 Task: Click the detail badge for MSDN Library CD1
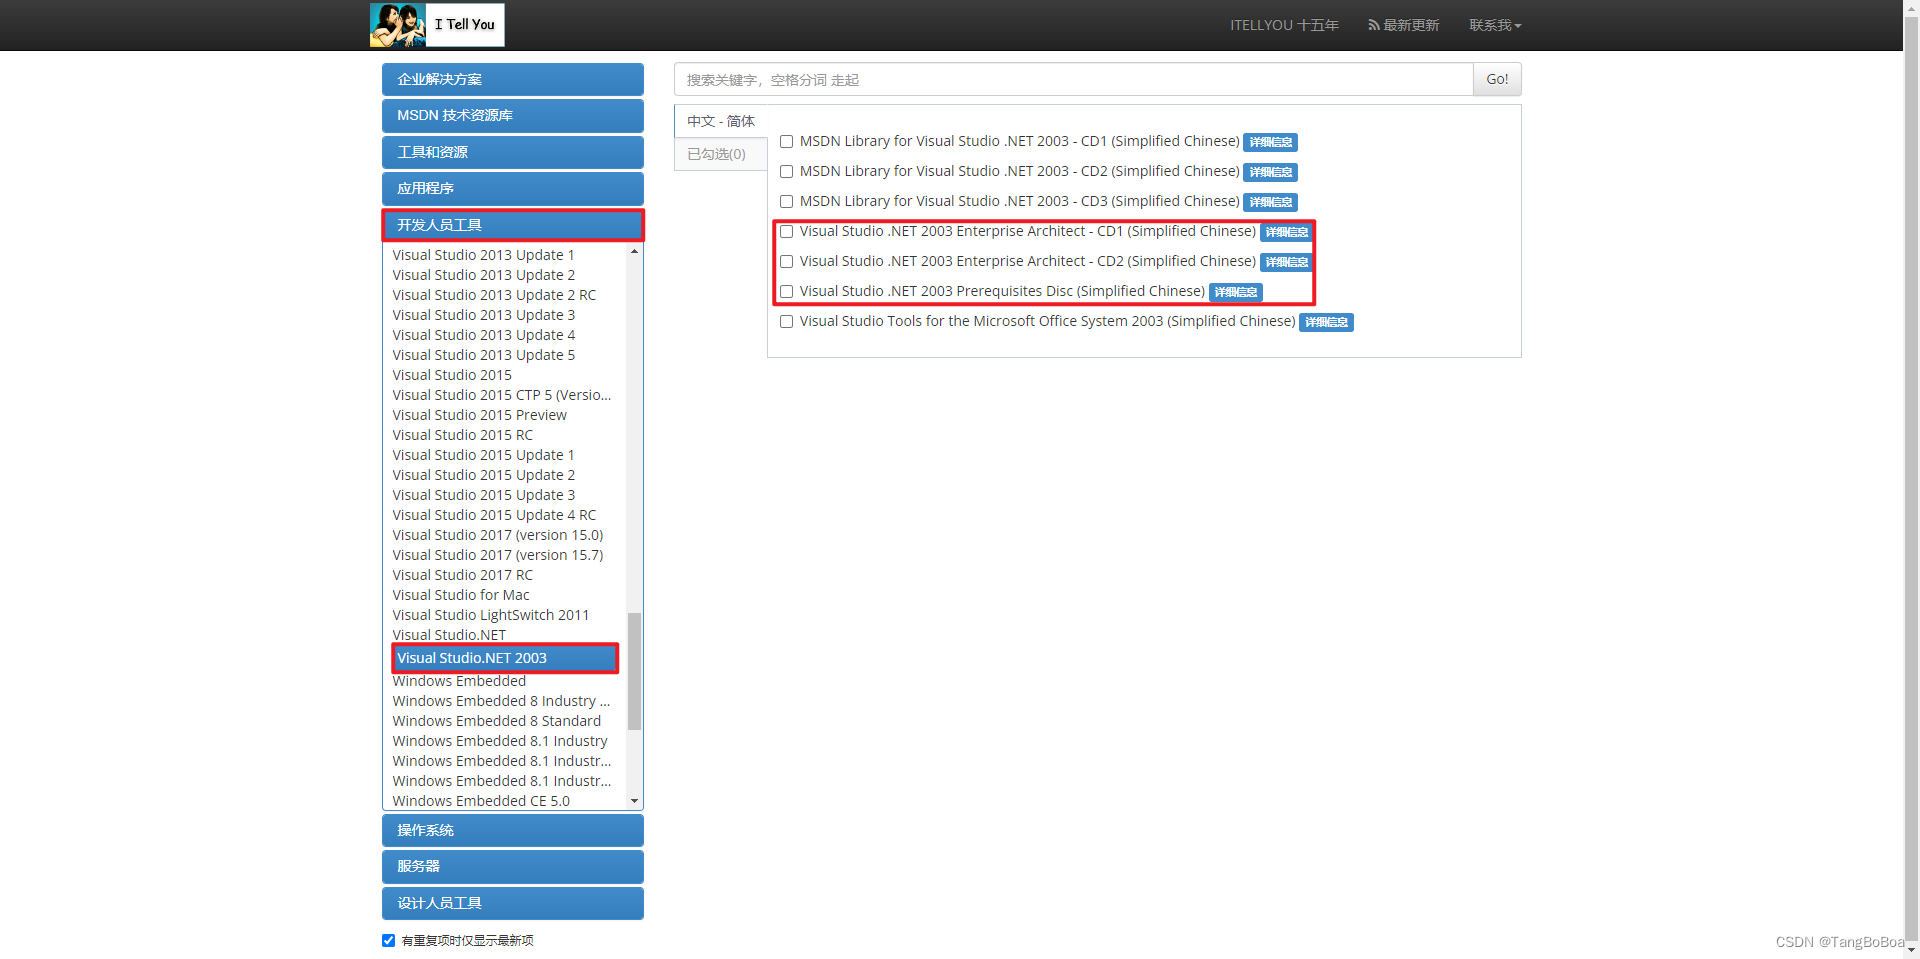(1270, 142)
